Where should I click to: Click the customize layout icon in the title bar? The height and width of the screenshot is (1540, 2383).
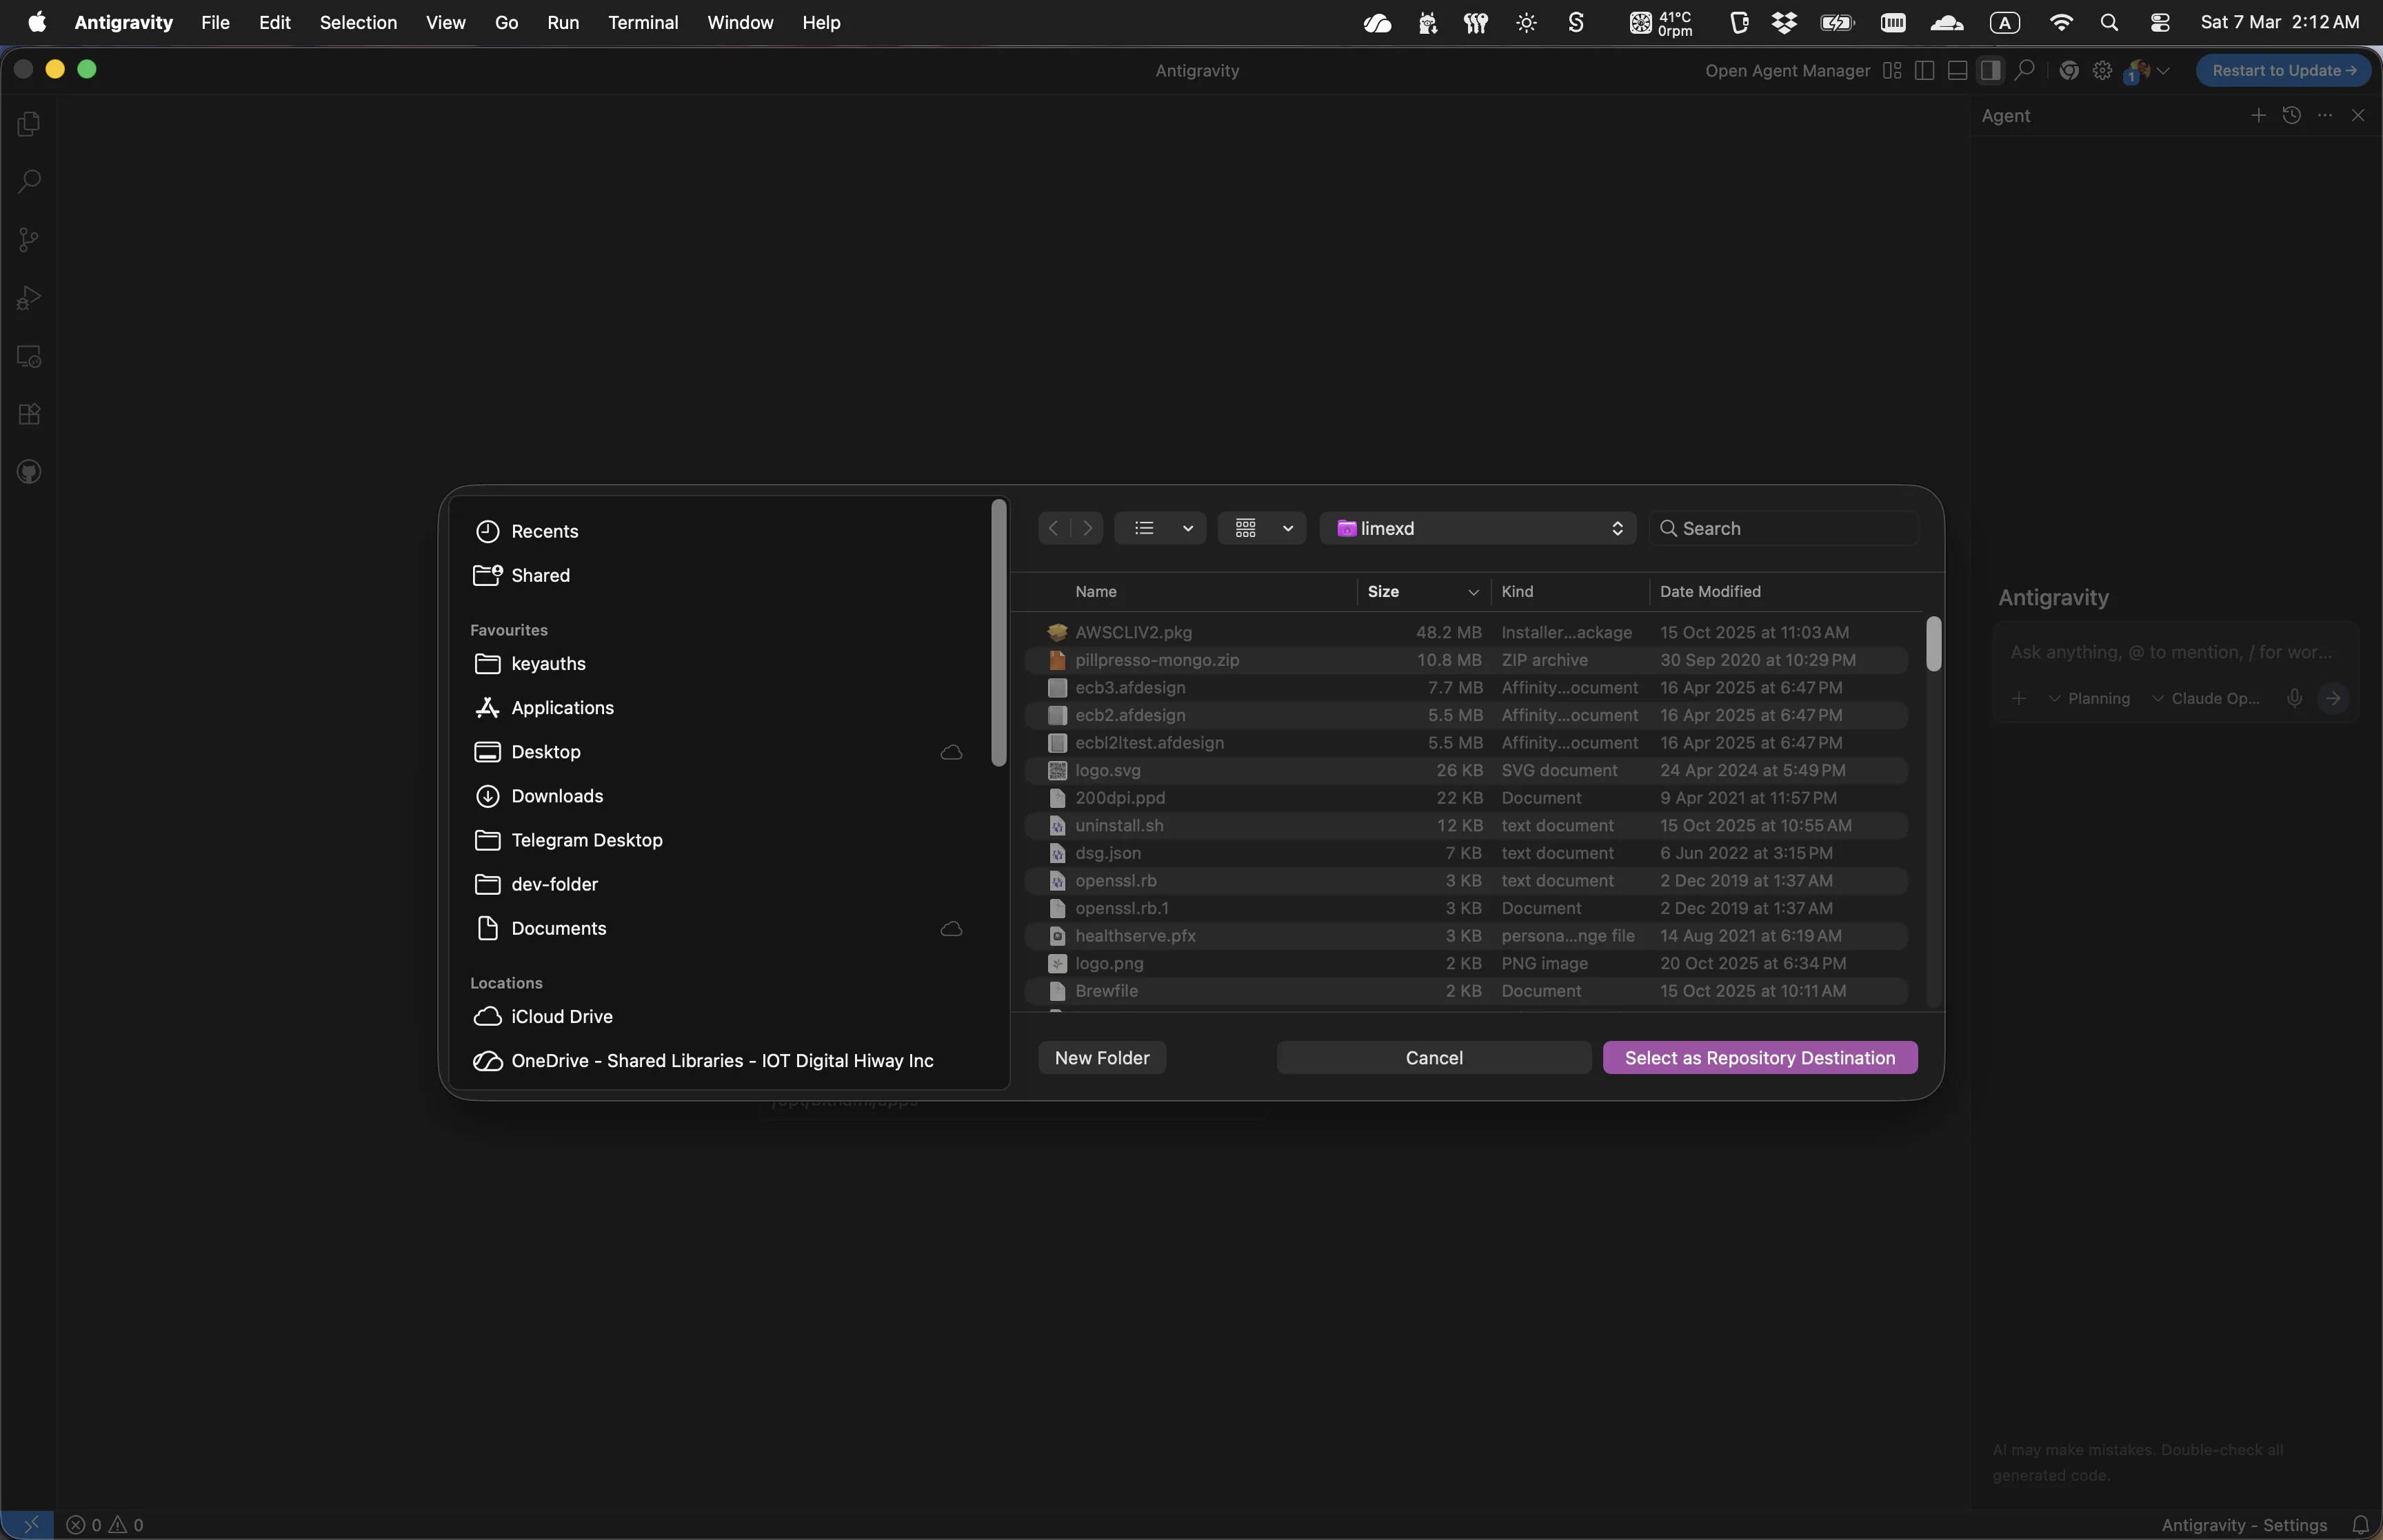pos(1892,70)
